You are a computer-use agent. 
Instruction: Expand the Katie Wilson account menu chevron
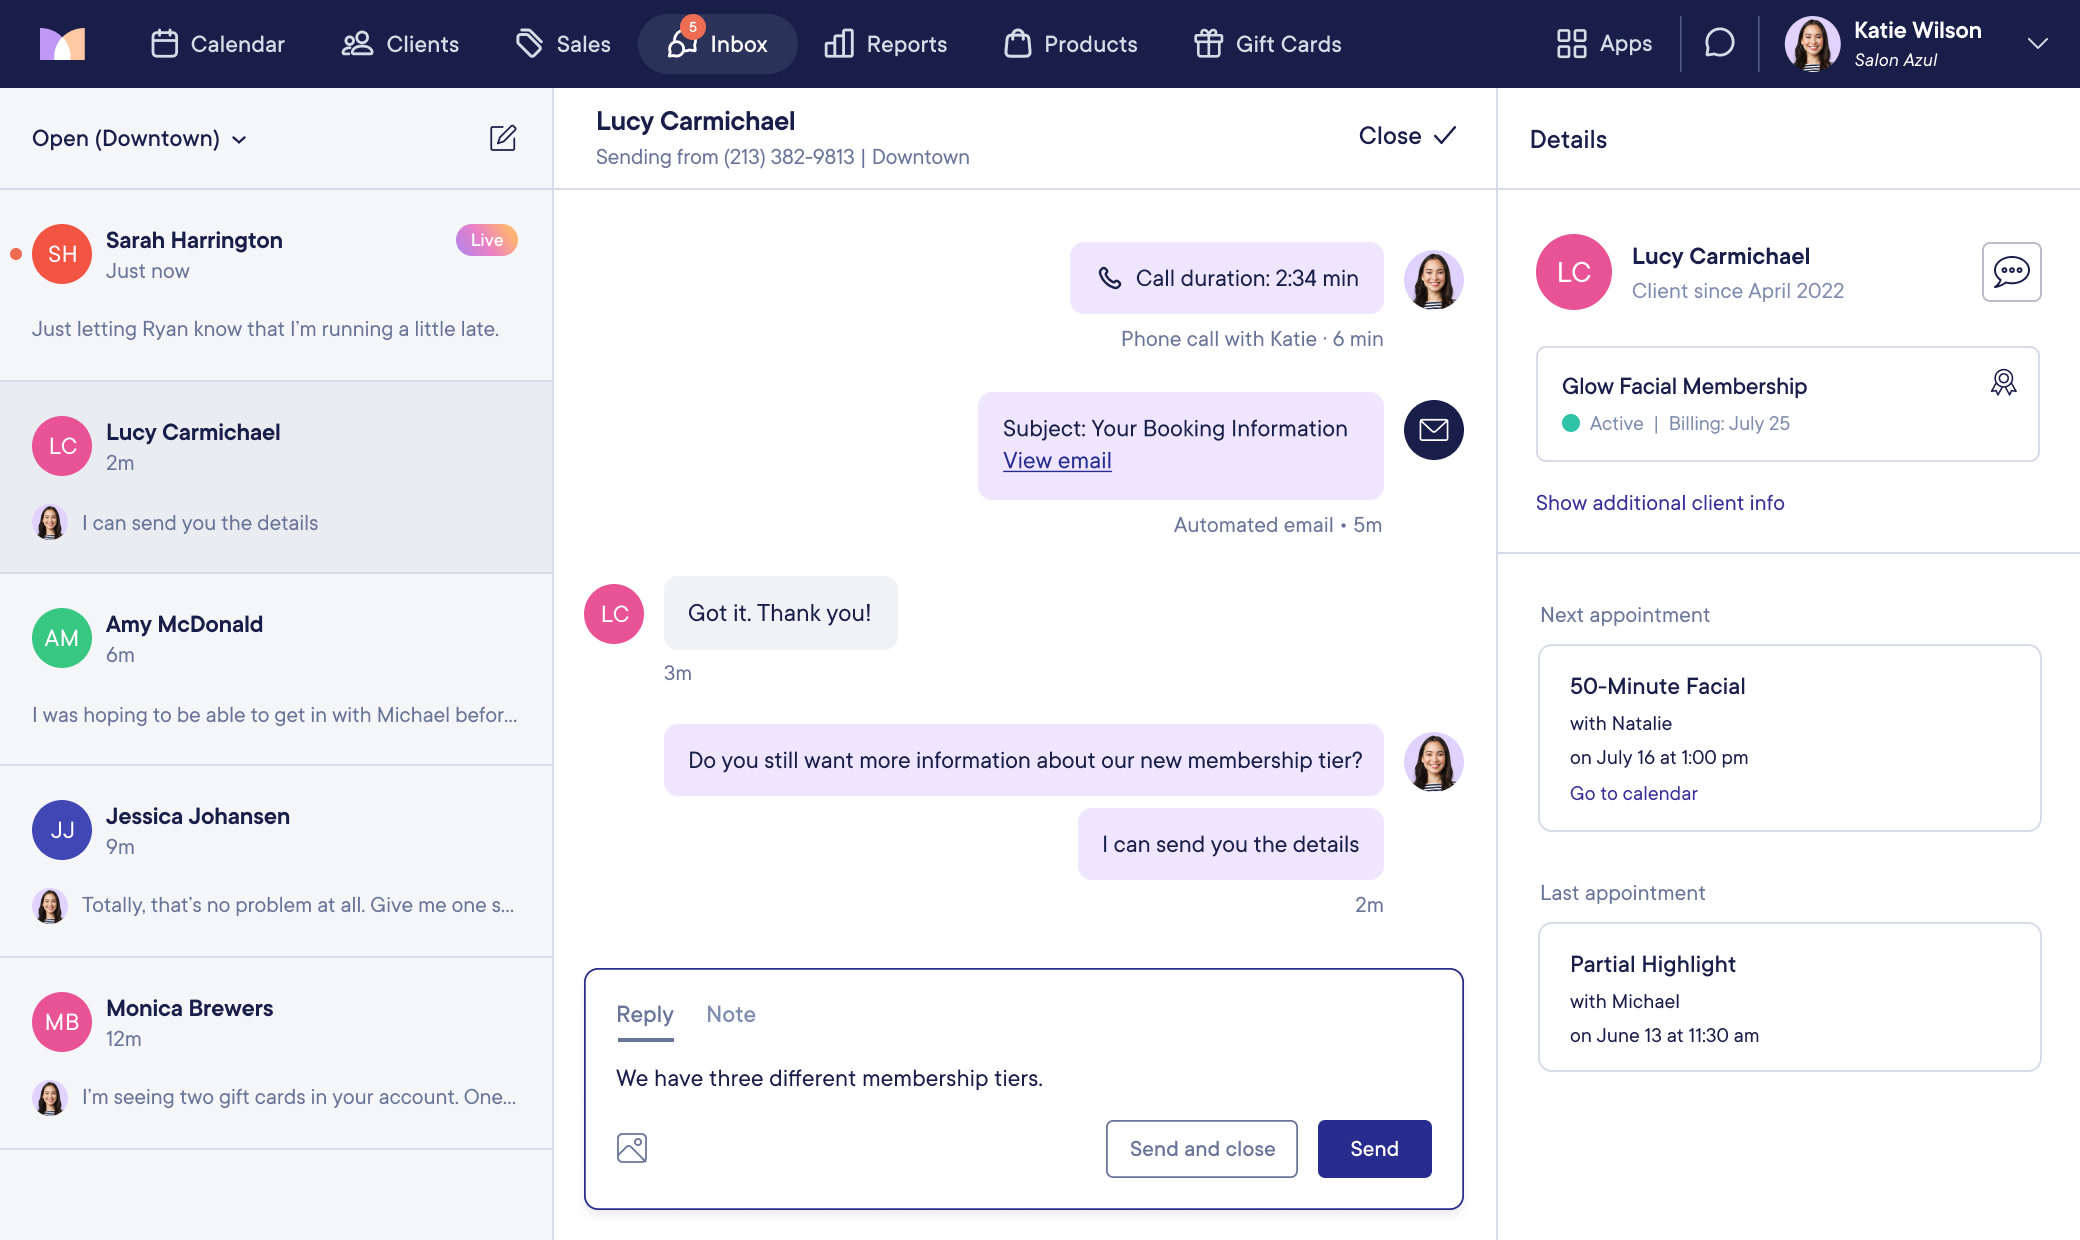point(2037,44)
